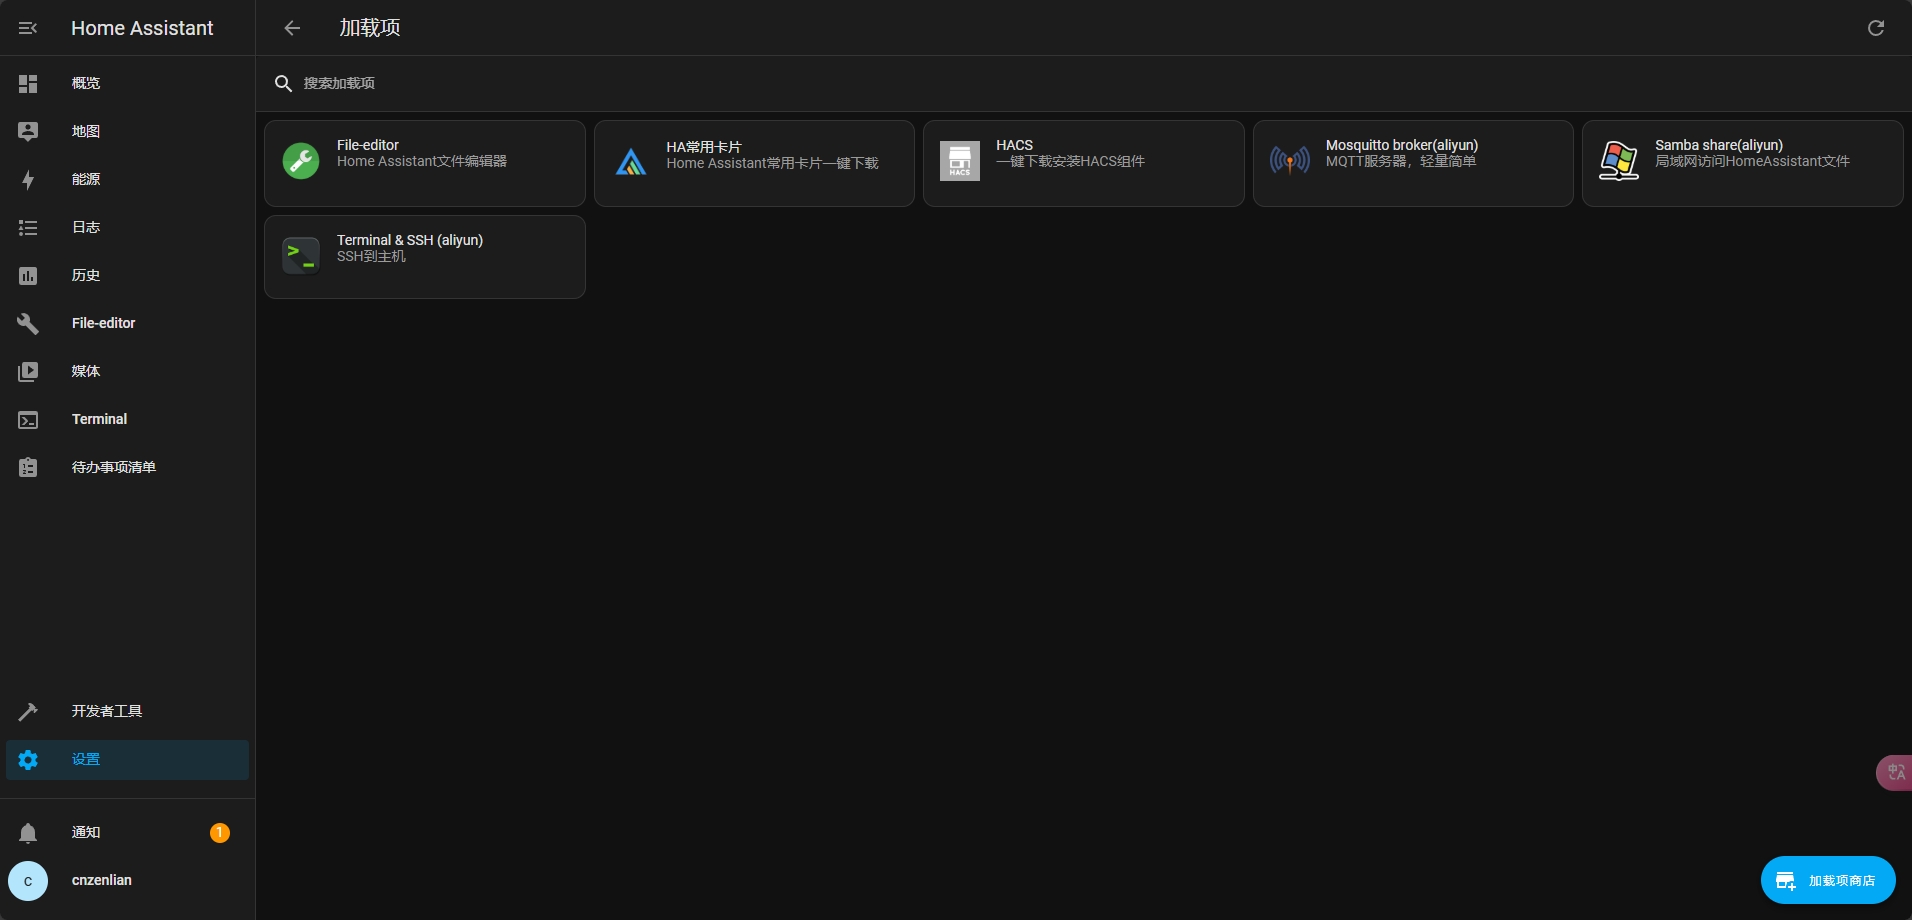The height and width of the screenshot is (920, 1912).
Task: Click the Settings (设置) gear icon
Action: click(x=28, y=760)
